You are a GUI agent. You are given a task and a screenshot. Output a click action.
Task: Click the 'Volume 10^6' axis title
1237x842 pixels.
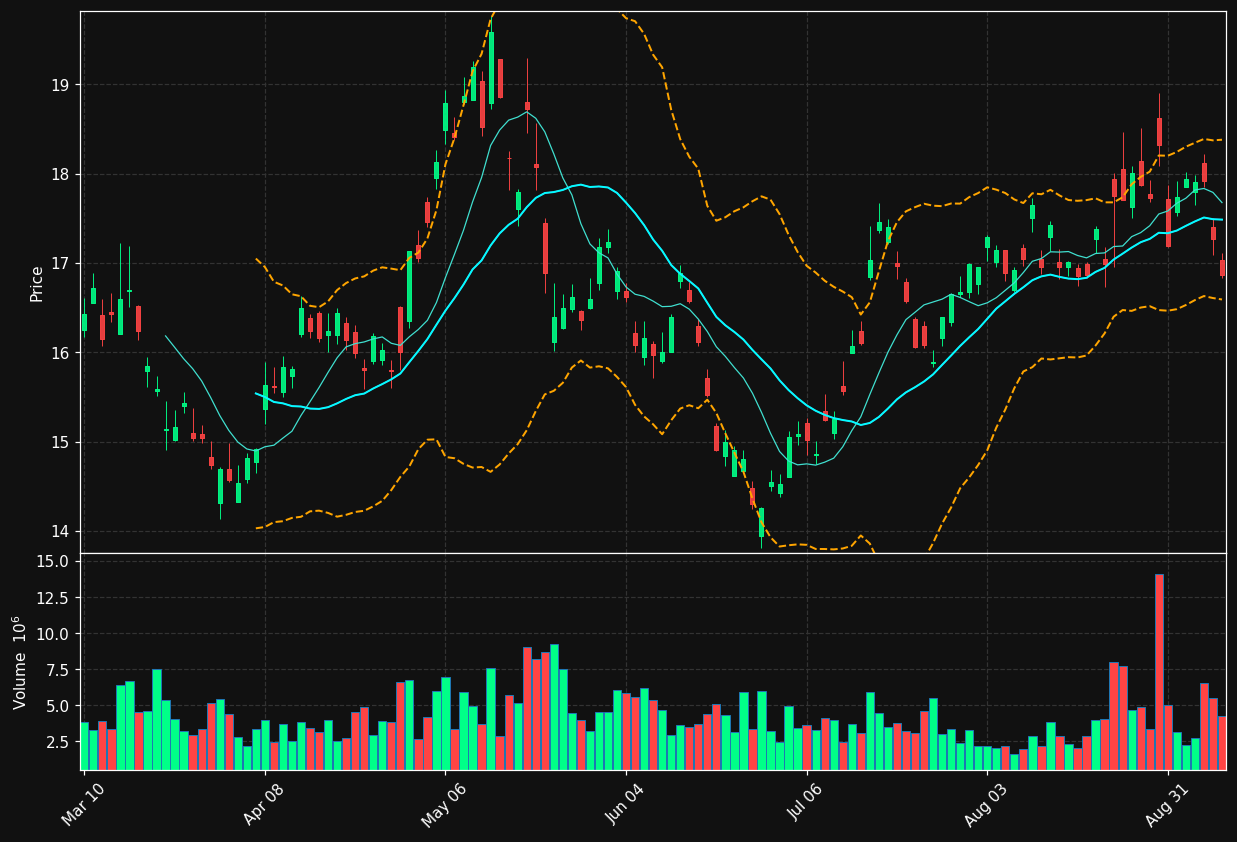(19, 662)
